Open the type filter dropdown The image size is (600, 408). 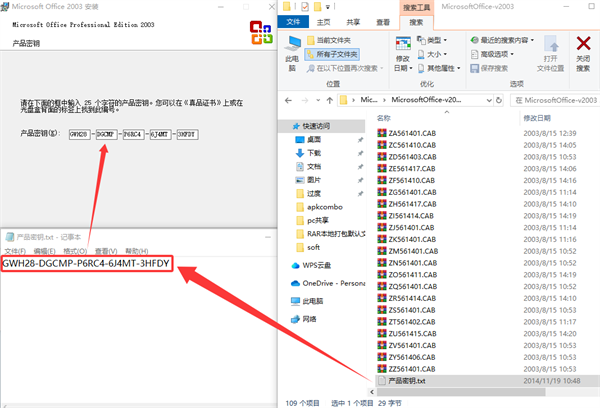[x=432, y=40]
